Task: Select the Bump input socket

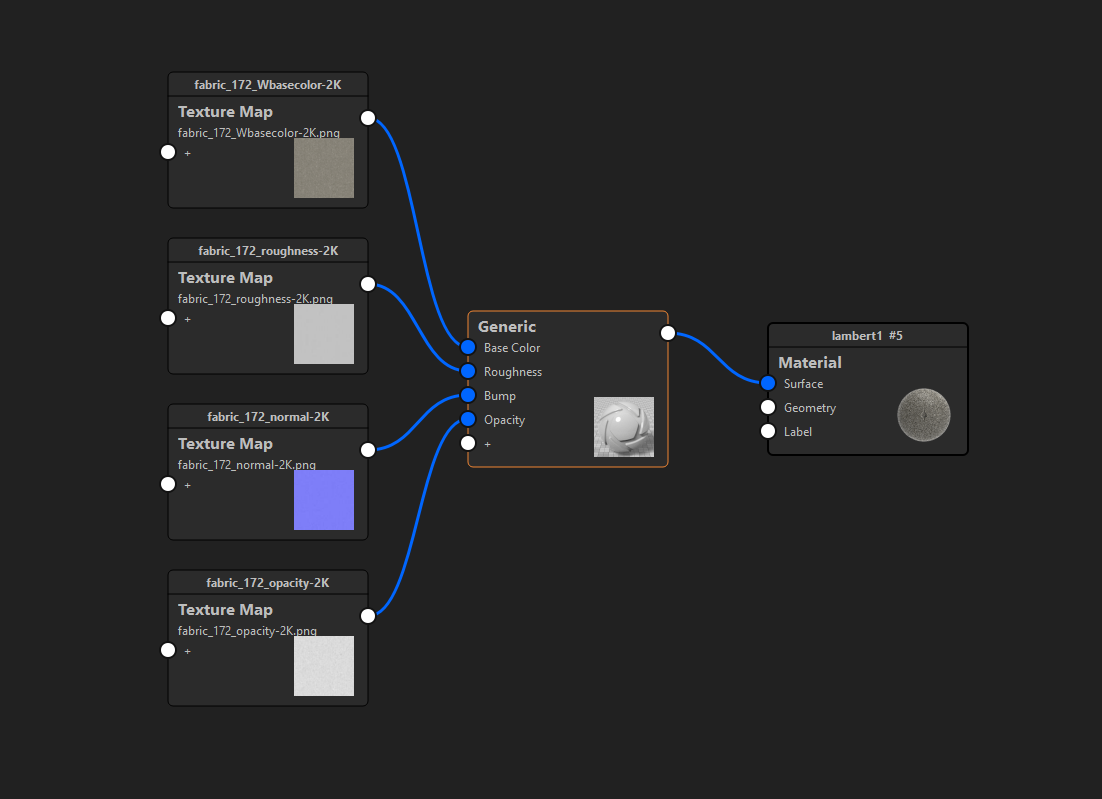Action: click(x=468, y=395)
